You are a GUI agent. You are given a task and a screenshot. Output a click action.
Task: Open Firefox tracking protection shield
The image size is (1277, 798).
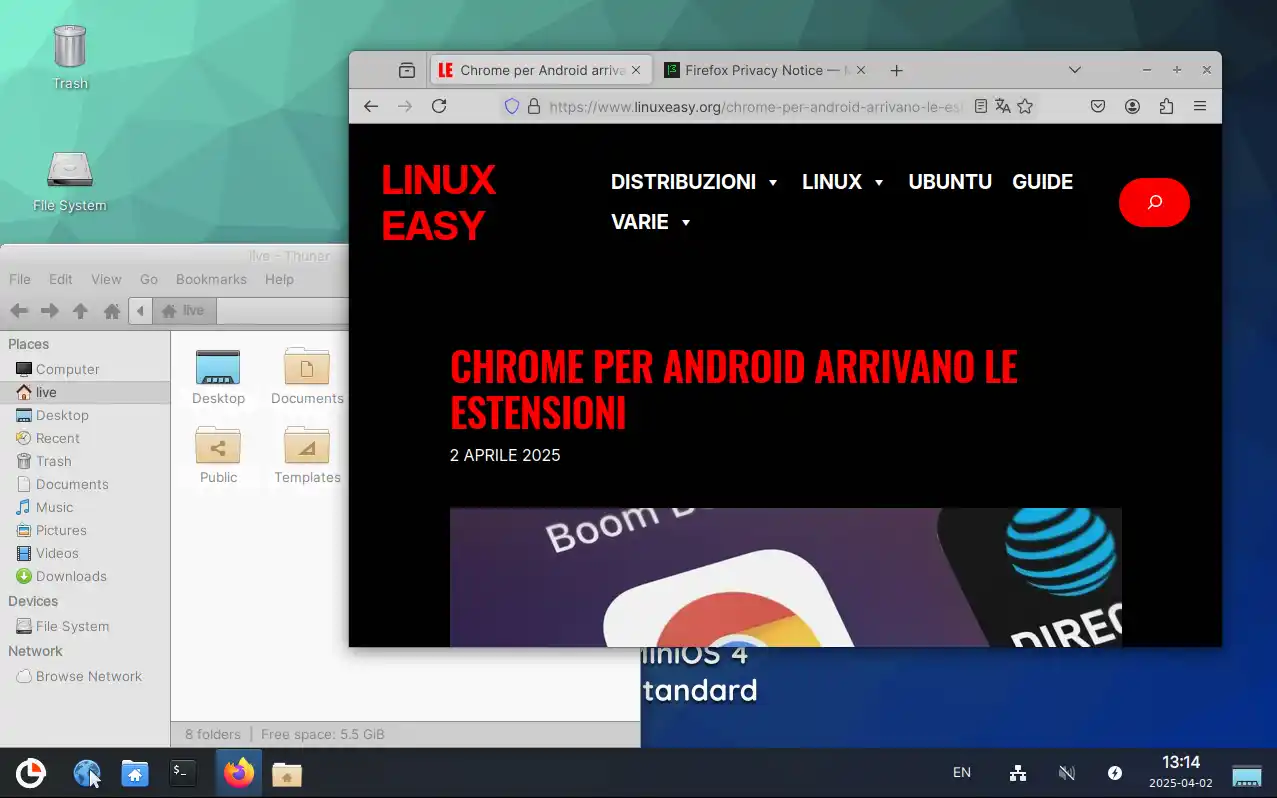point(512,106)
